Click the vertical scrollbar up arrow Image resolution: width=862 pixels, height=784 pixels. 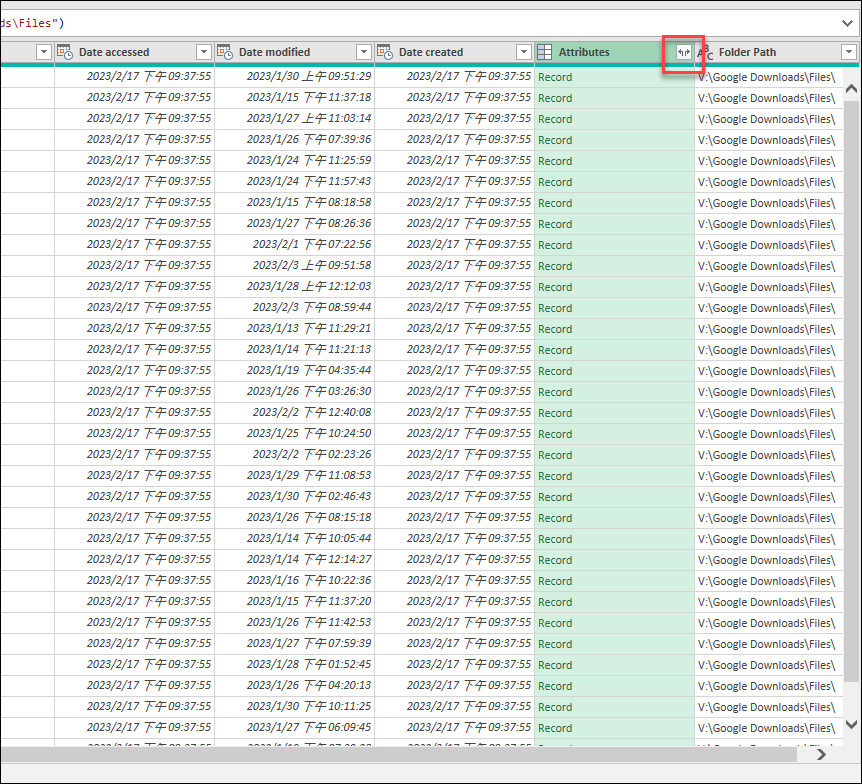pos(851,89)
